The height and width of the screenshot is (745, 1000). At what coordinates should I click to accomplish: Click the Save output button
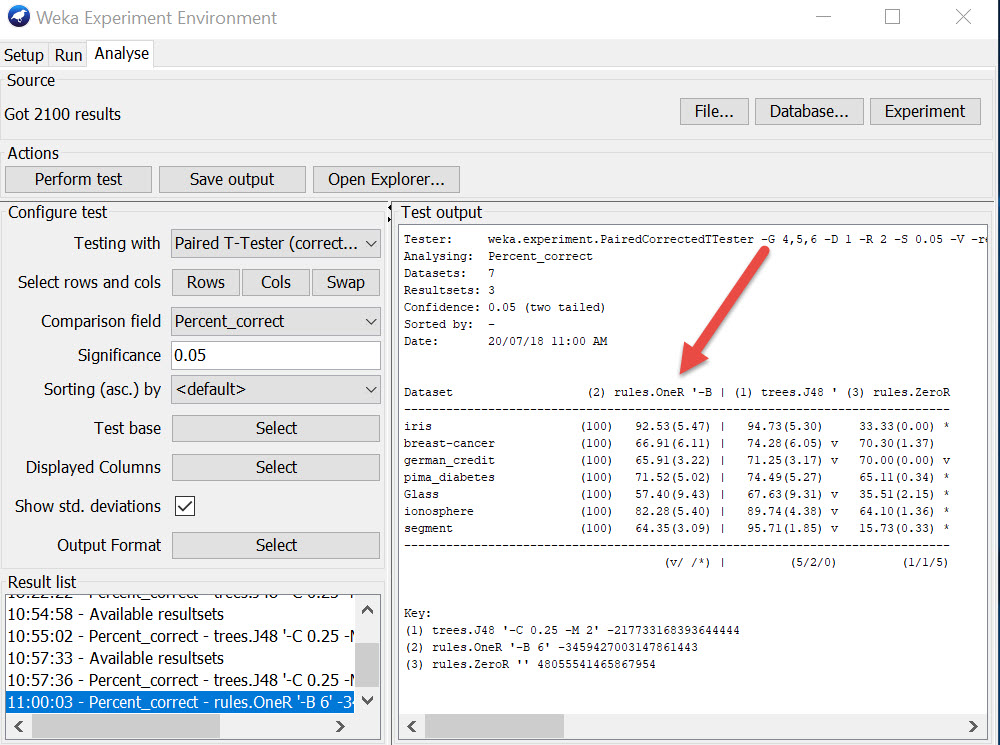pyautogui.click(x=231, y=179)
